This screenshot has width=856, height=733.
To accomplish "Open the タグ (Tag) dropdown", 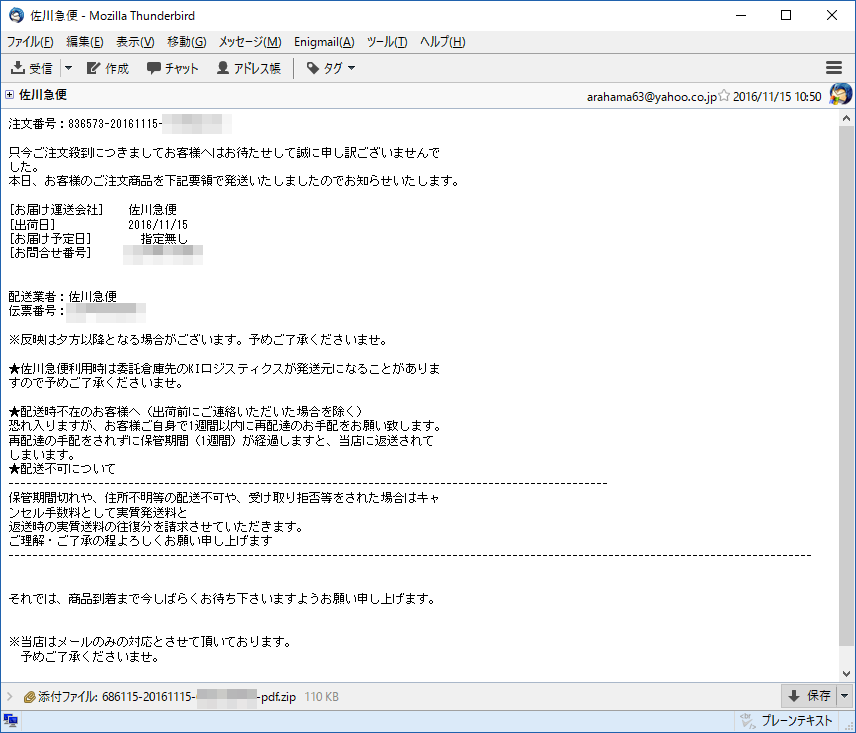I will coord(331,68).
